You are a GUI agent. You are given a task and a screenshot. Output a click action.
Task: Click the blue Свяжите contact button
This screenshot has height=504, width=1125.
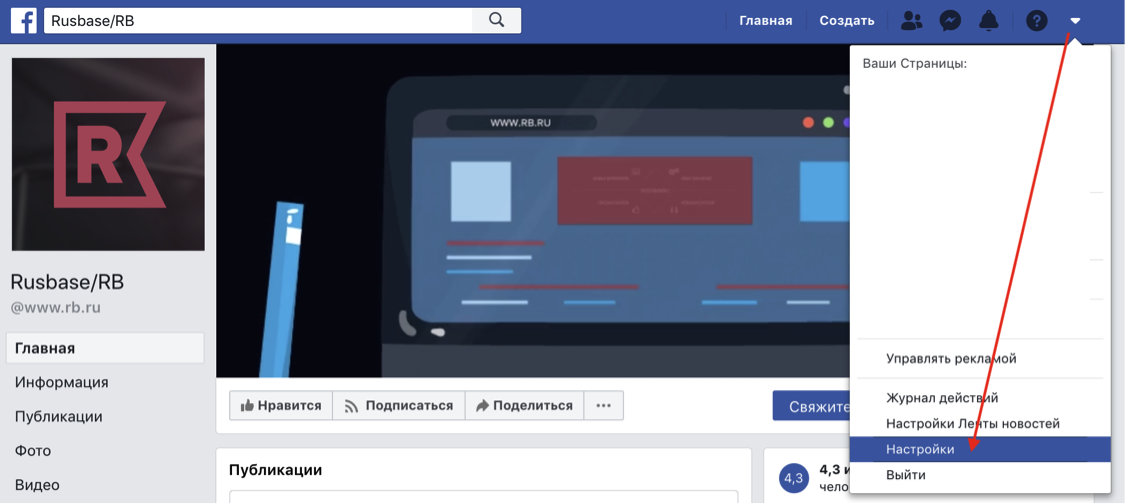(x=811, y=406)
